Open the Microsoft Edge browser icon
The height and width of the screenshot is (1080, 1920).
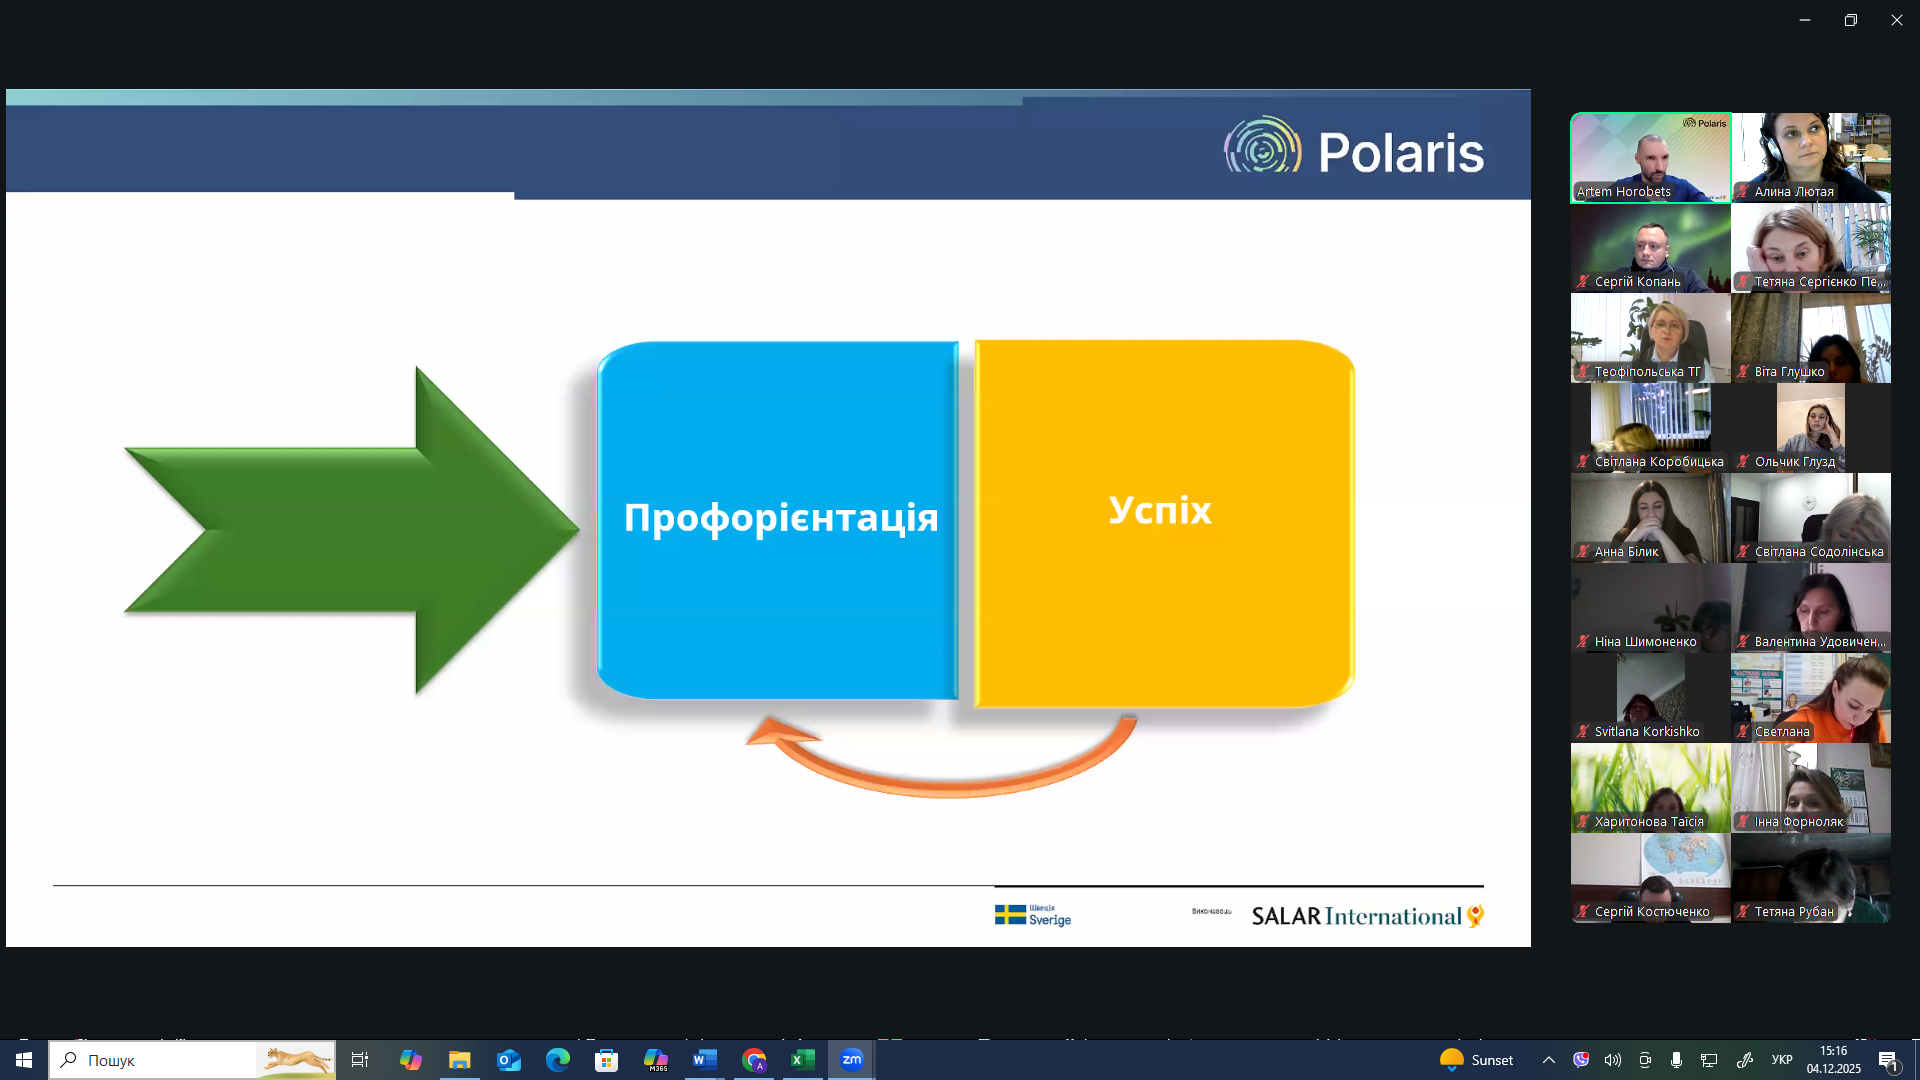pos(558,1060)
